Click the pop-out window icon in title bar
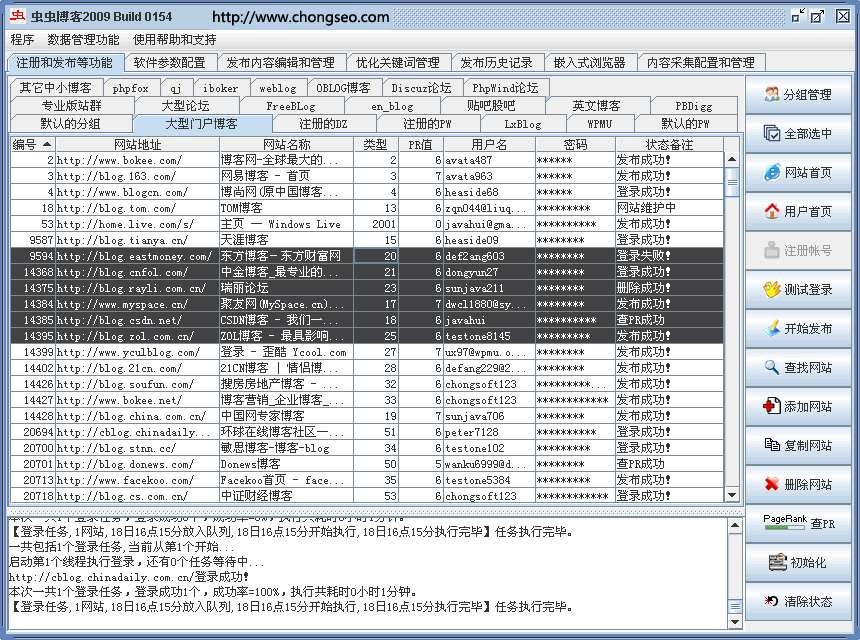The width and height of the screenshot is (860, 640). tap(818, 16)
